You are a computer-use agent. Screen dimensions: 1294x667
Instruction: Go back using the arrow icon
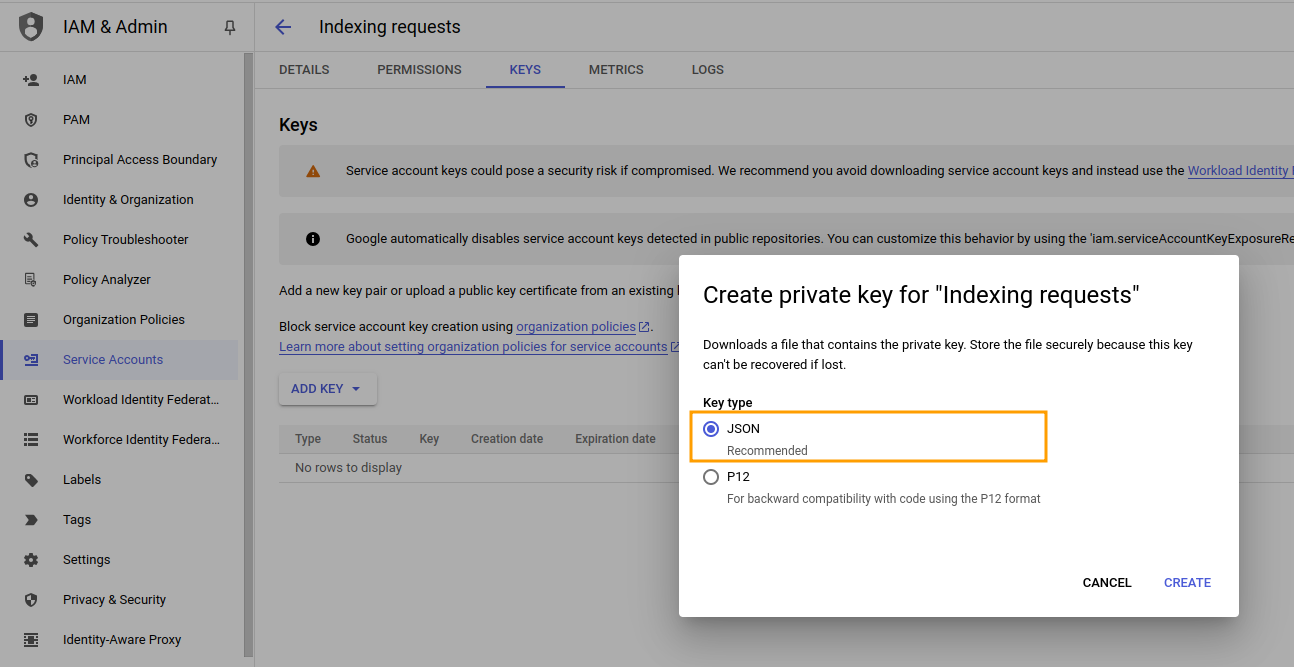[x=283, y=27]
